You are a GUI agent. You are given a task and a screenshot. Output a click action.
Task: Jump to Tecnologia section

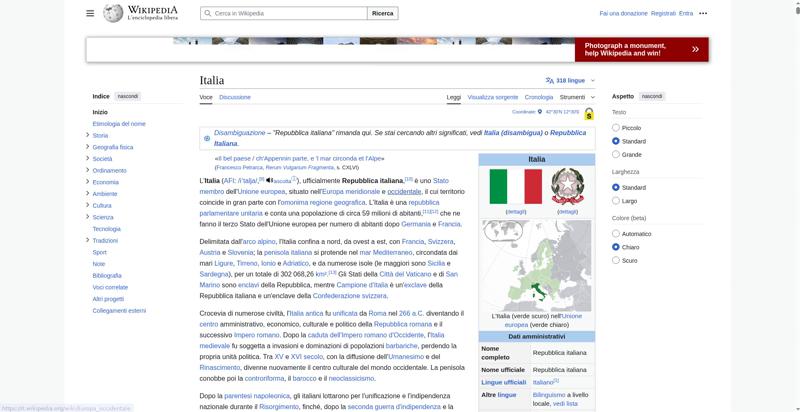pyautogui.click(x=107, y=229)
